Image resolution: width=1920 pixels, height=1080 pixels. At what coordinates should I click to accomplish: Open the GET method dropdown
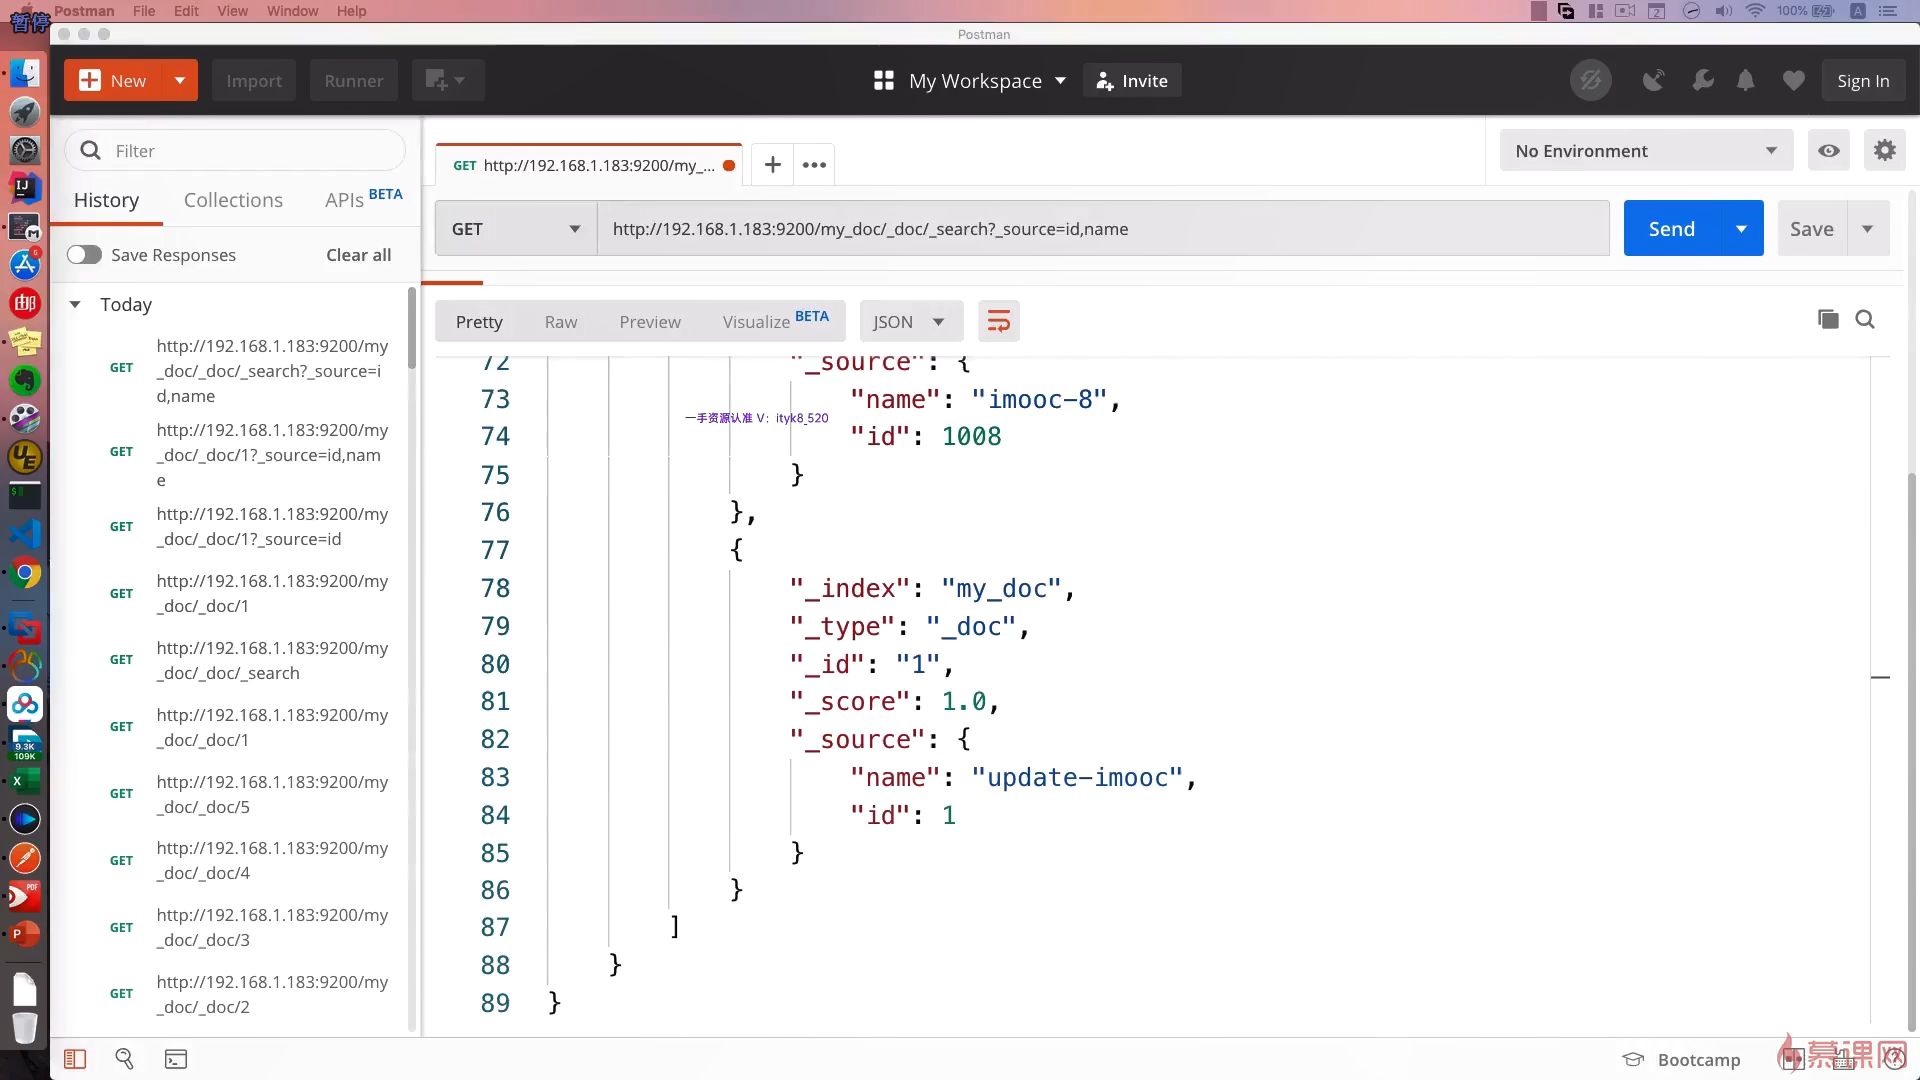tap(515, 229)
